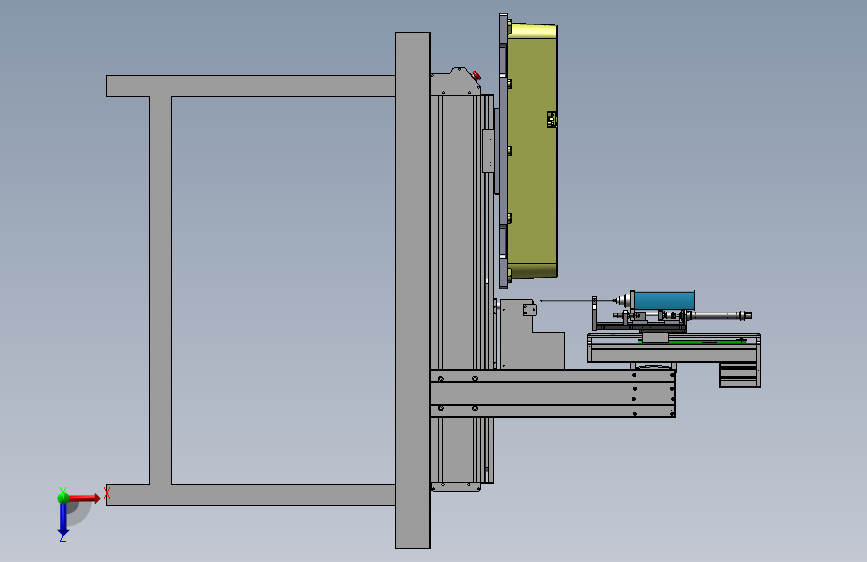Select the horizontal cantilever arm rail with bolts
867x562 pixels.
553,393
